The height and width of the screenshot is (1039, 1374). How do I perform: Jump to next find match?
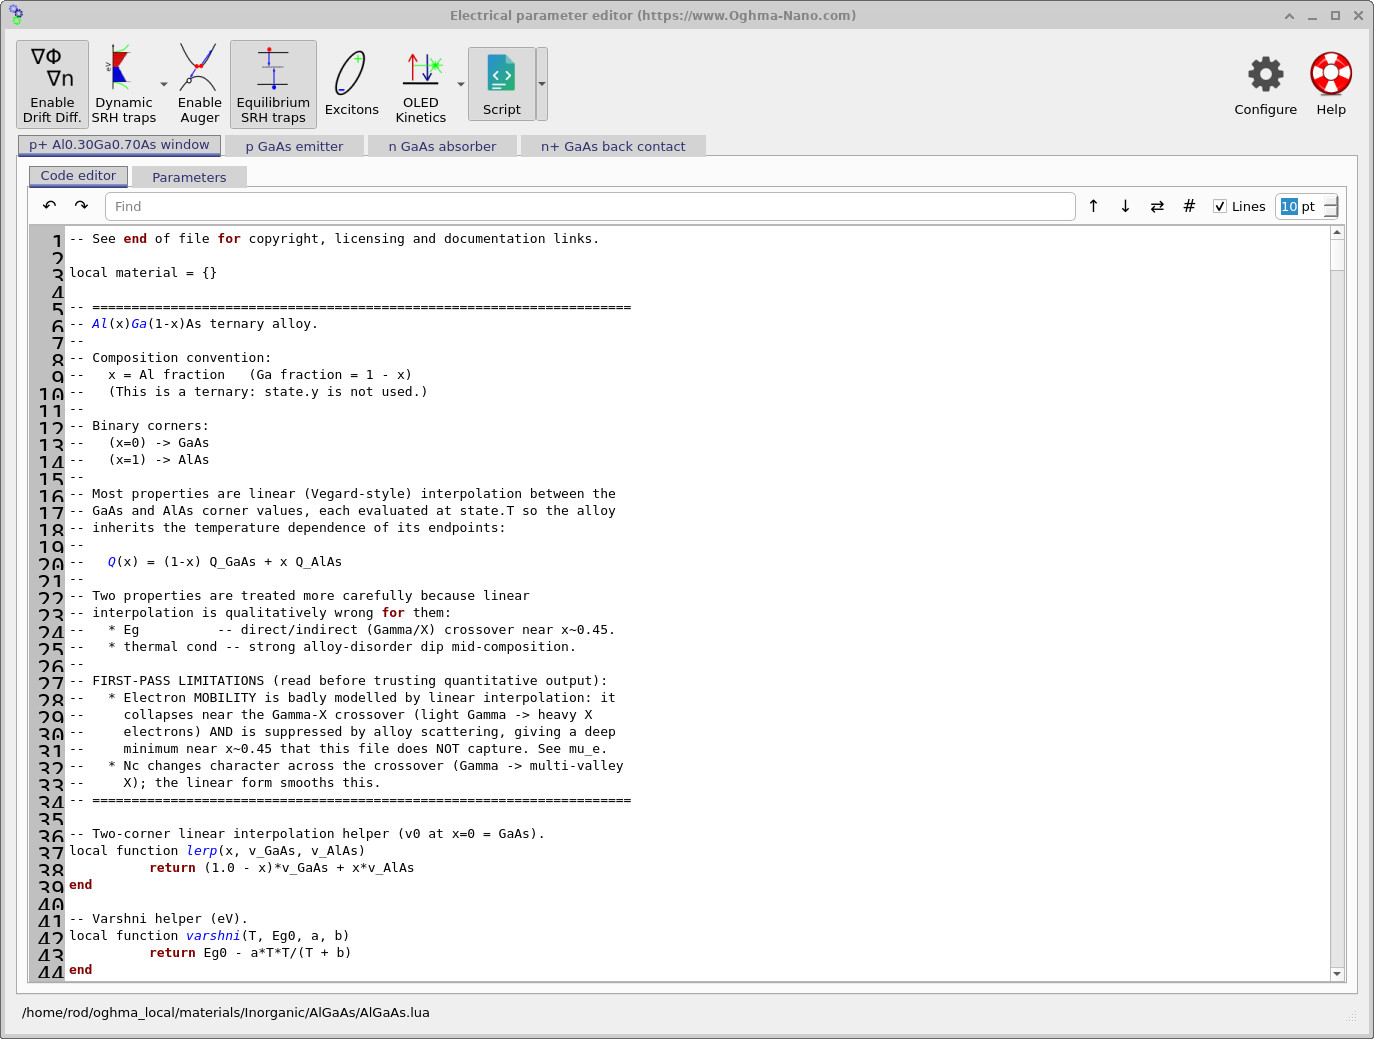click(x=1125, y=206)
